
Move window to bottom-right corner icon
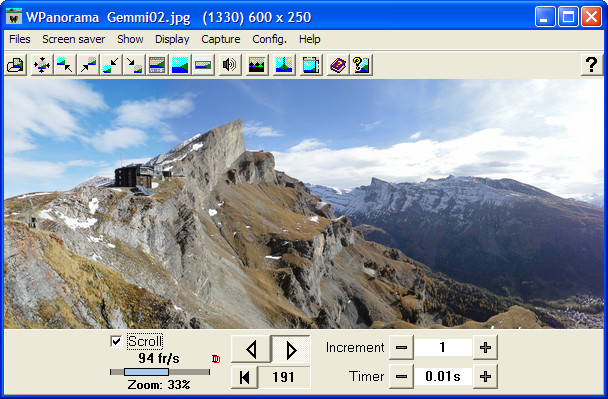click(134, 64)
